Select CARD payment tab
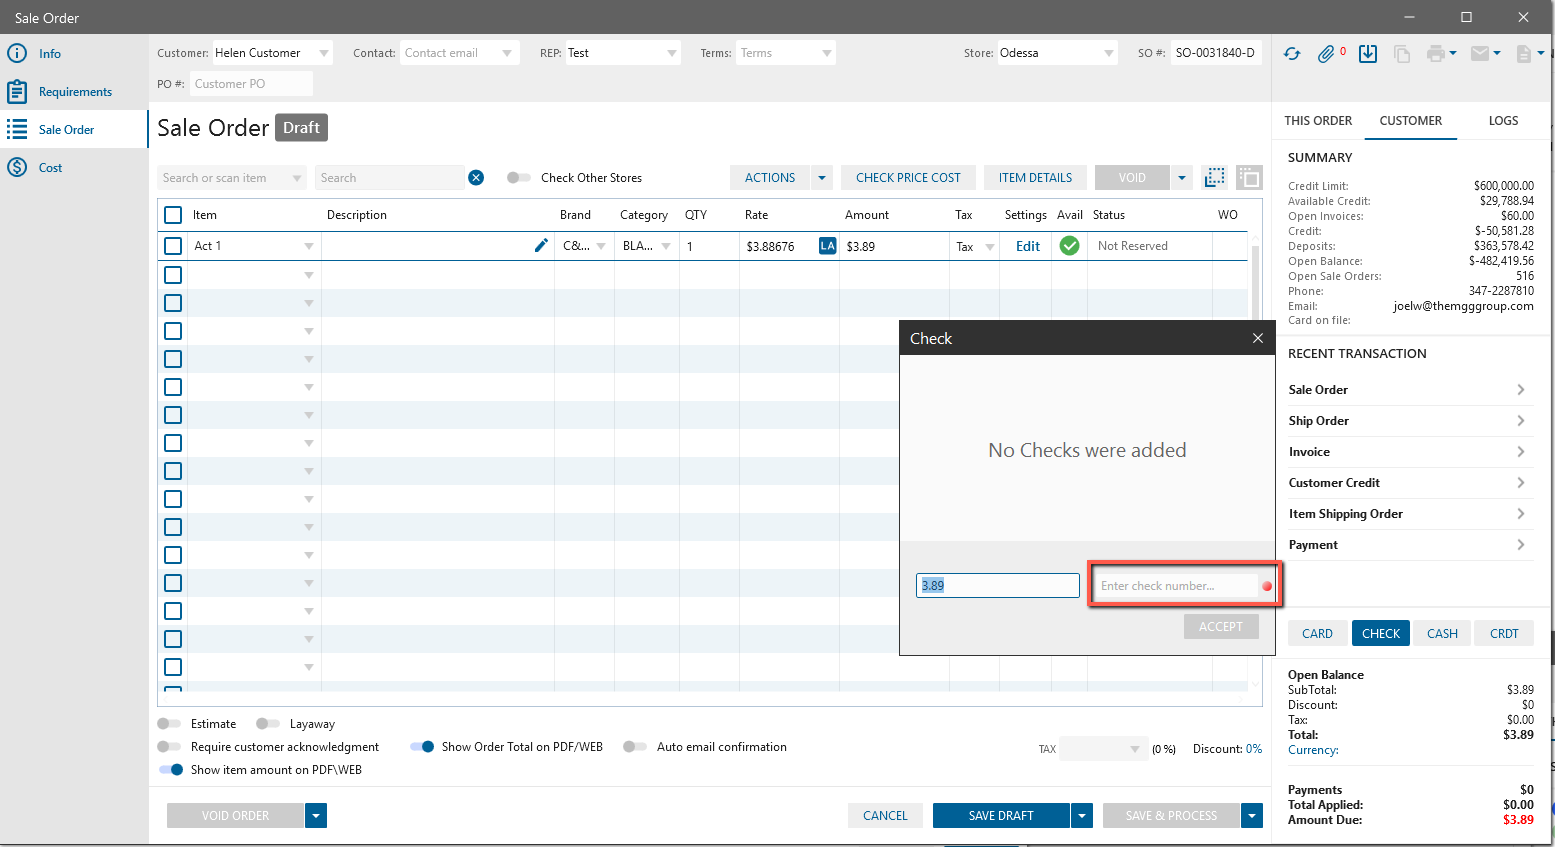1555x847 pixels. pos(1317,633)
